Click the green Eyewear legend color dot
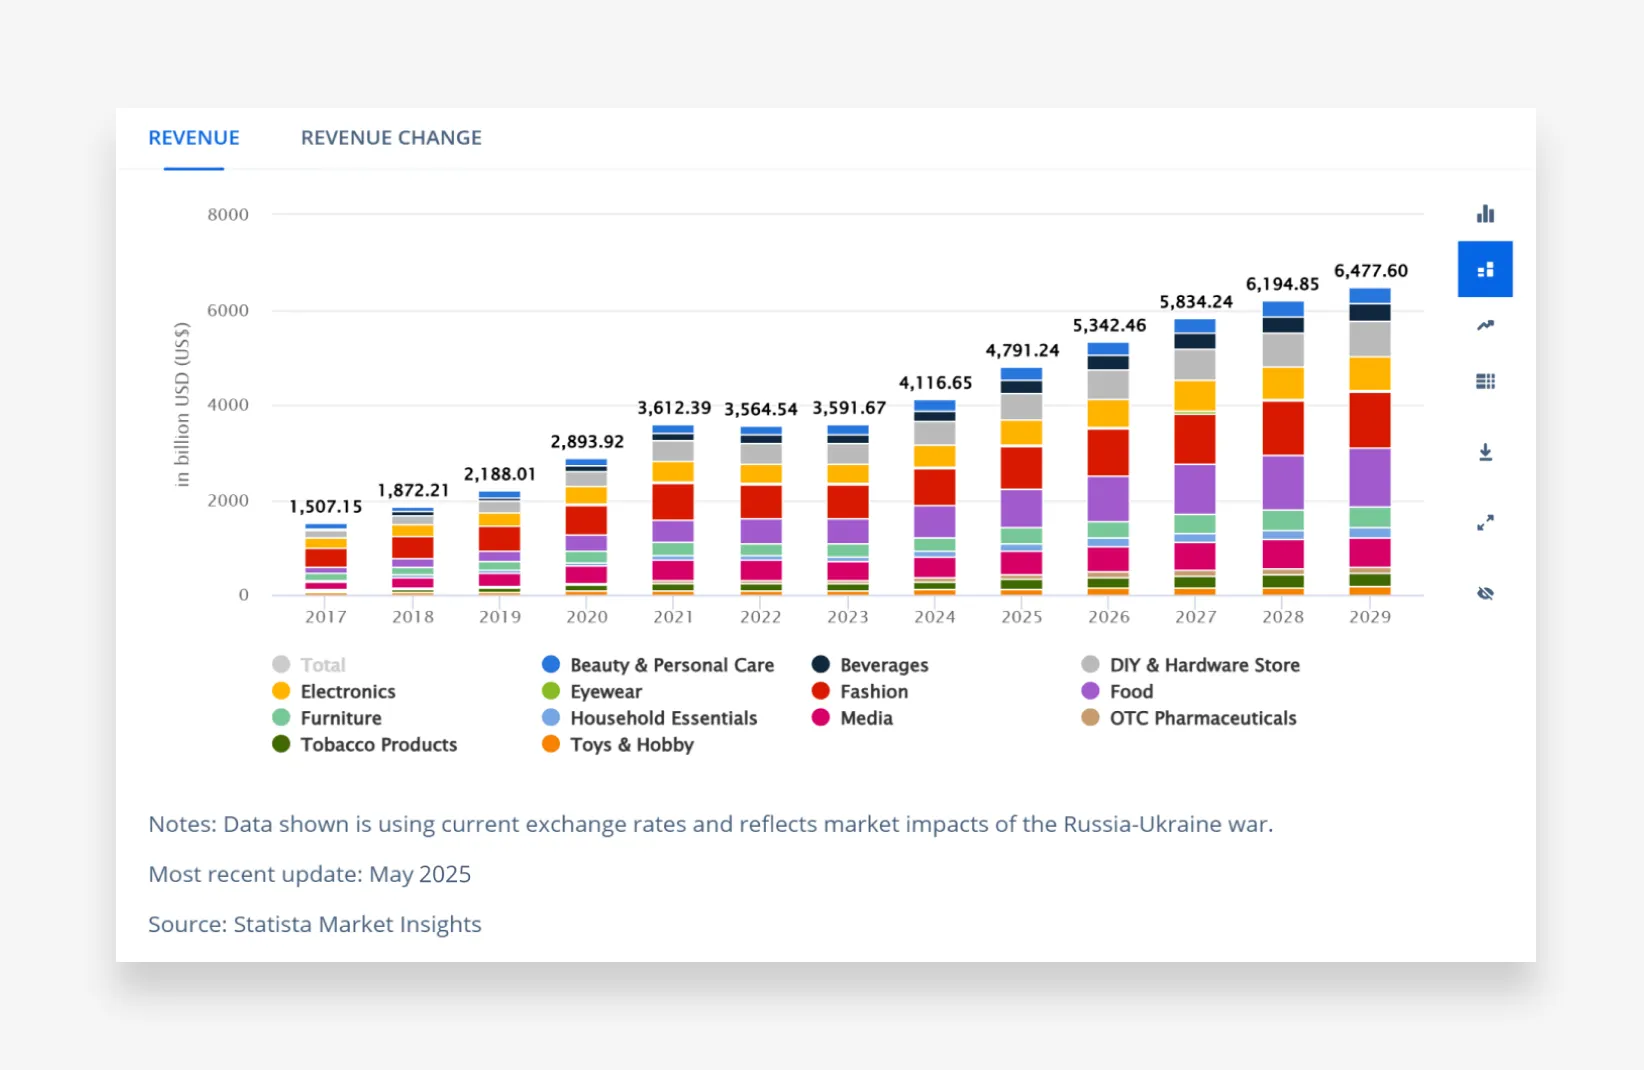1644x1070 pixels. pyautogui.click(x=550, y=691)
